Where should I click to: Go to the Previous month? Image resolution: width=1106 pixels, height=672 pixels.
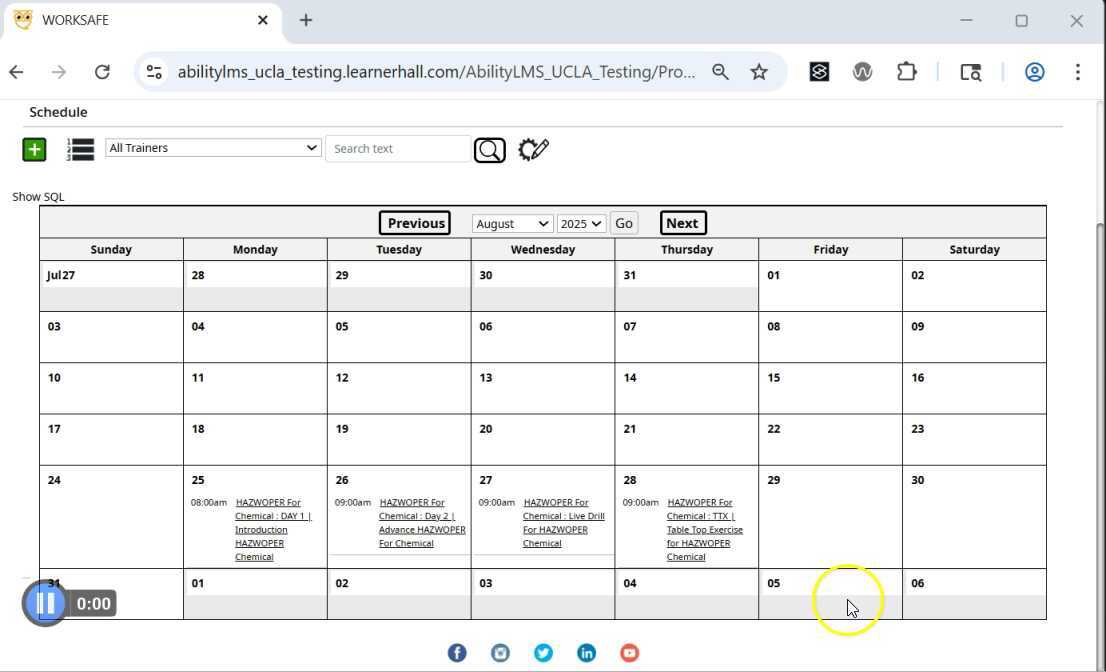tap(415, 223)
